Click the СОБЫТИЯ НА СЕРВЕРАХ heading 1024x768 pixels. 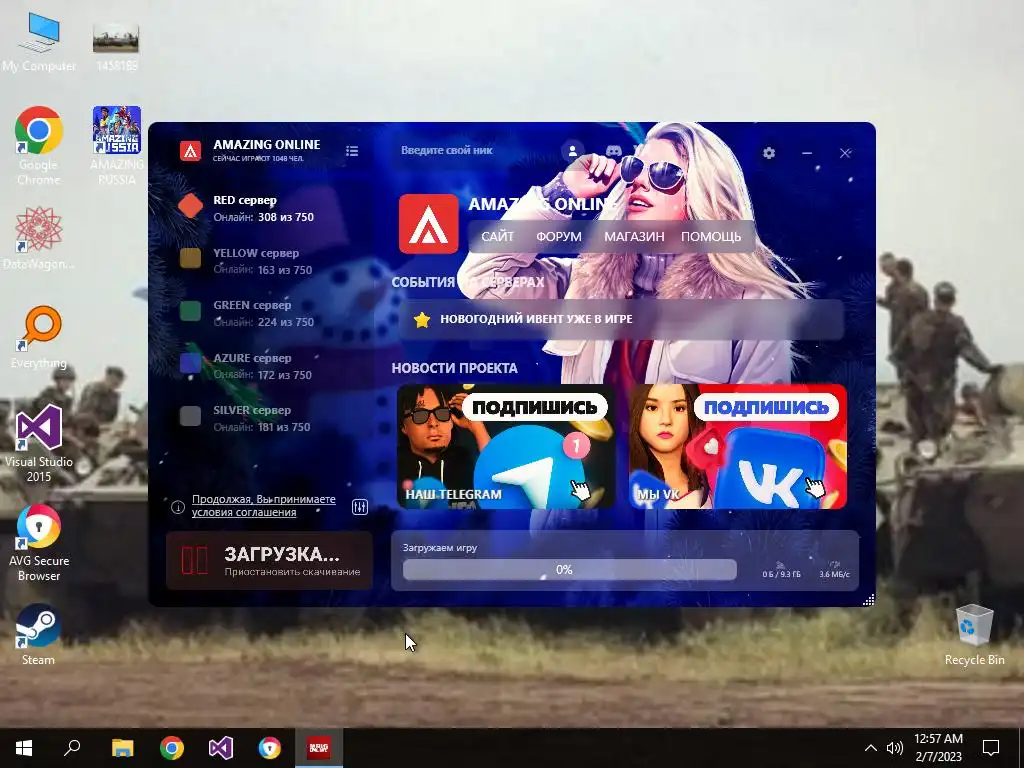[x=468, y=282]
